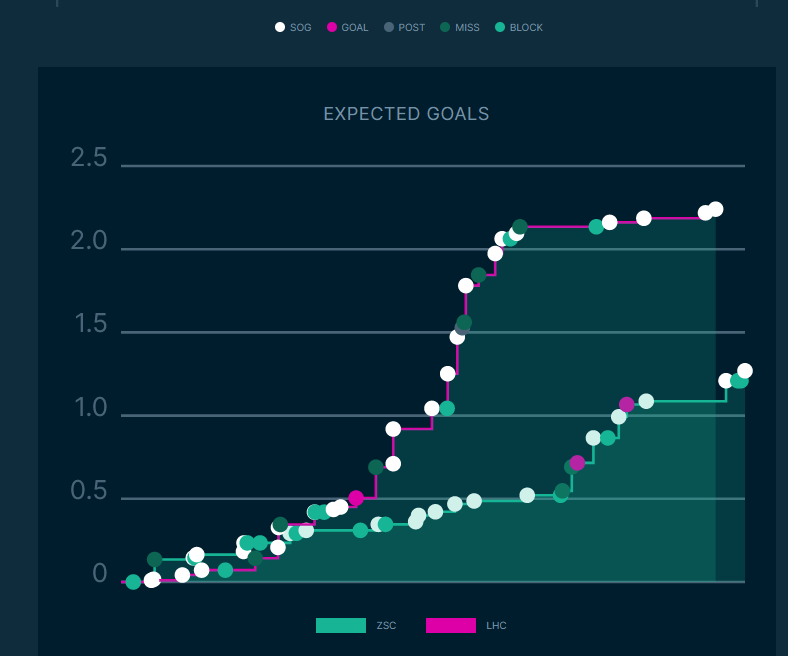Hide the BLOCK series via its label
Viewport: 788px width, 656px height.
[526, 27]
